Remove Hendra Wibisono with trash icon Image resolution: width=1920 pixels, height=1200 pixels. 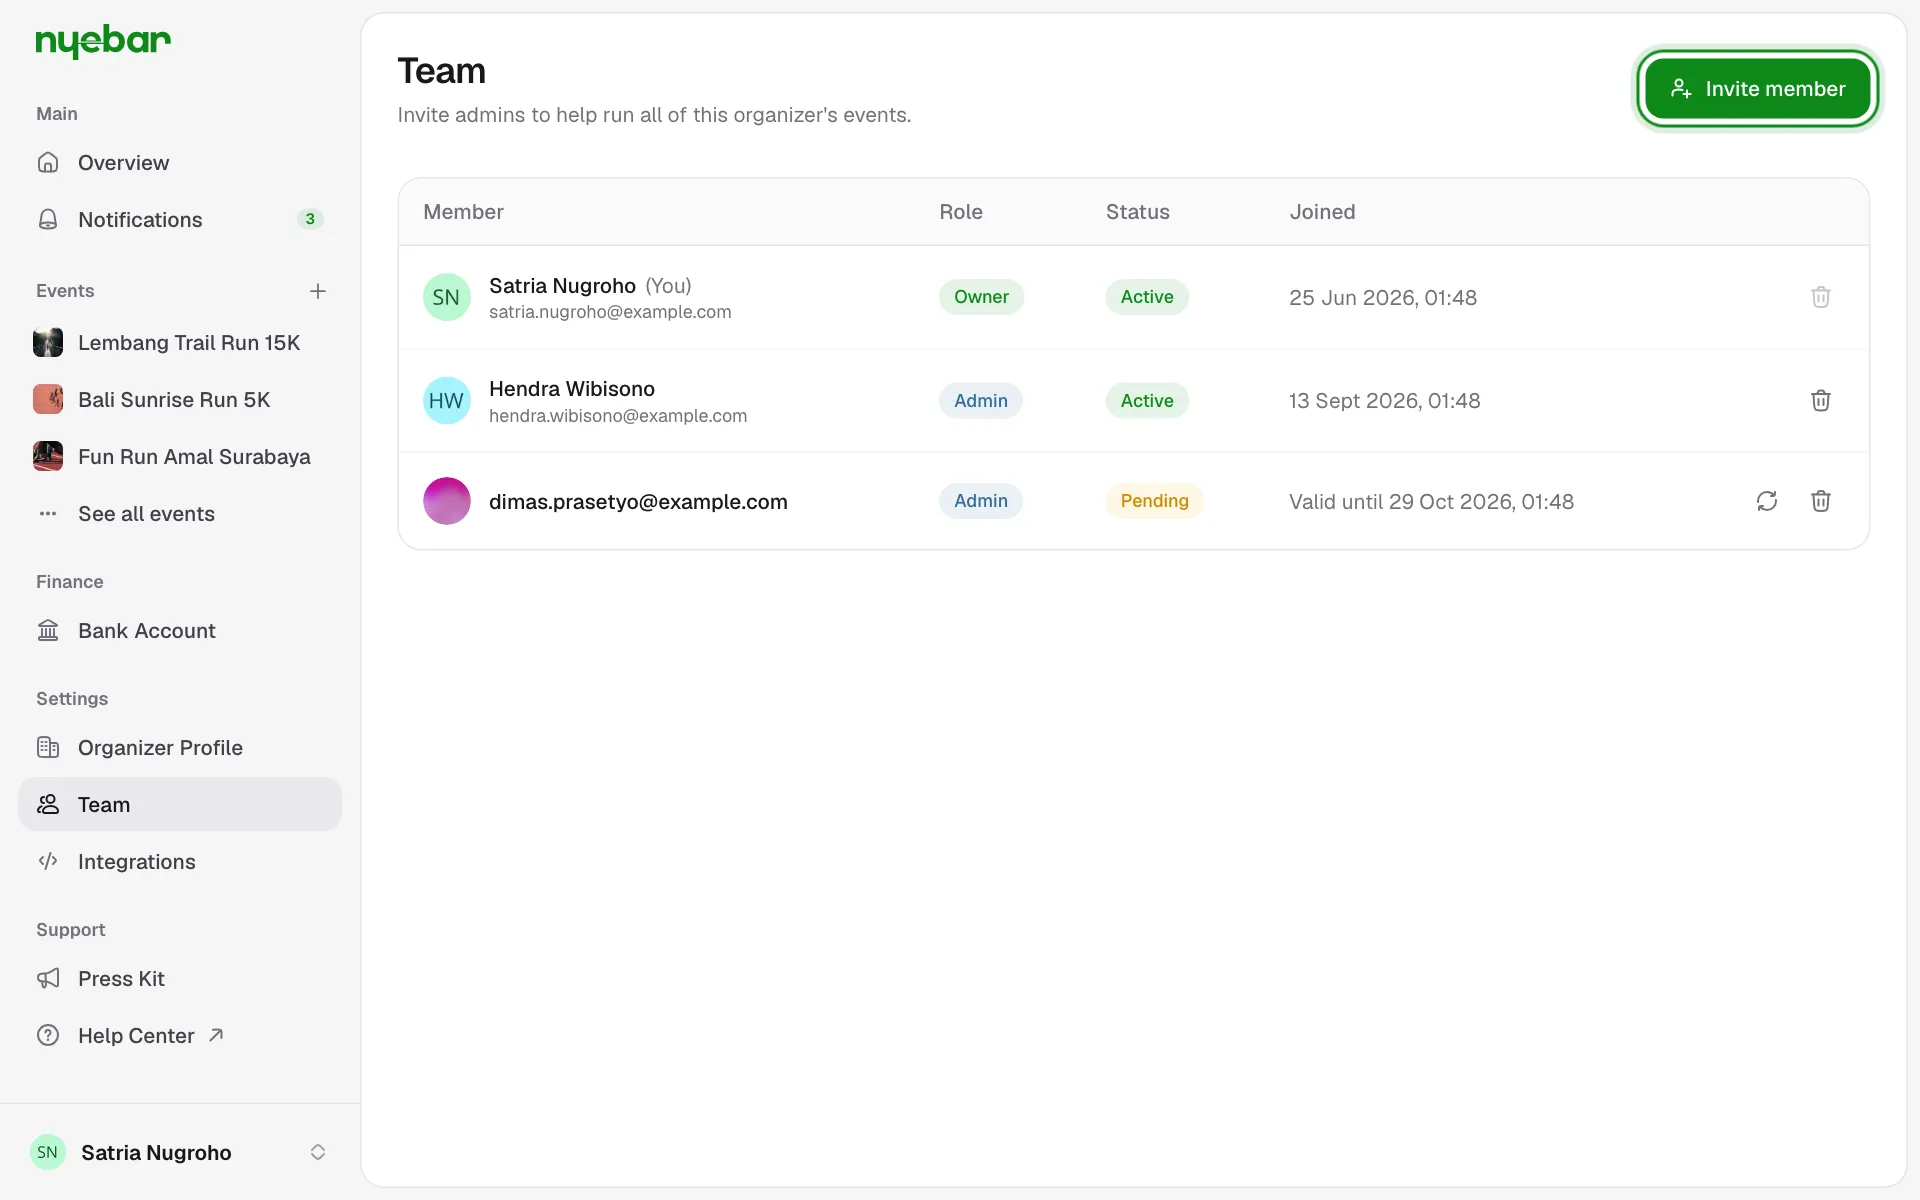coord(1821,401)
